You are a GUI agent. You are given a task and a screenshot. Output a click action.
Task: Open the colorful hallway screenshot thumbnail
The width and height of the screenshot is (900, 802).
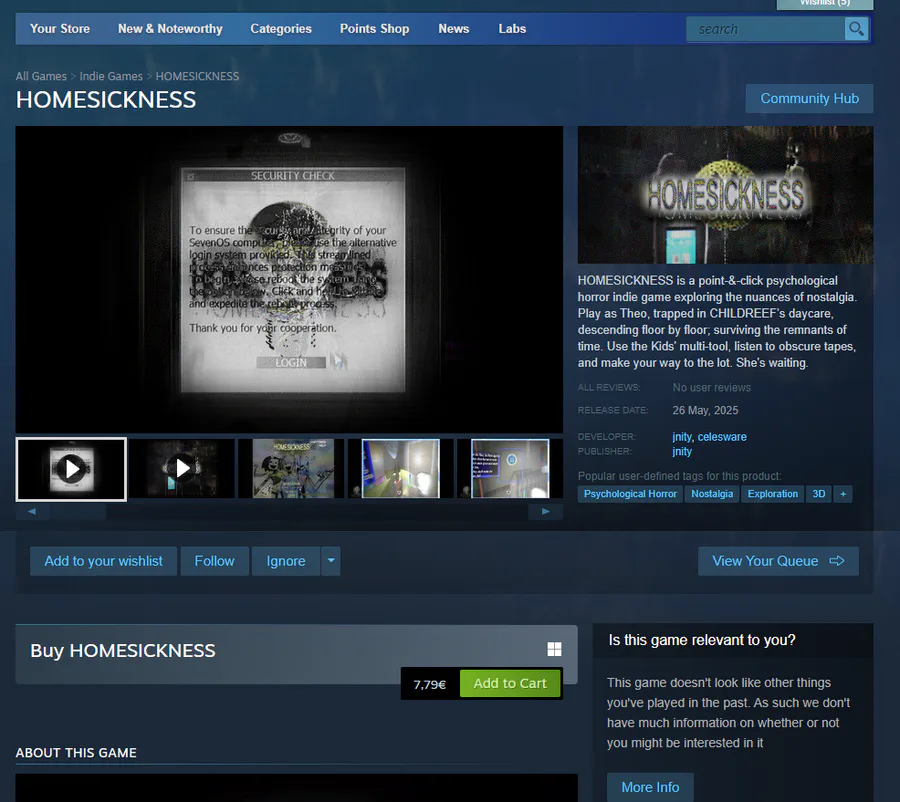401,468
